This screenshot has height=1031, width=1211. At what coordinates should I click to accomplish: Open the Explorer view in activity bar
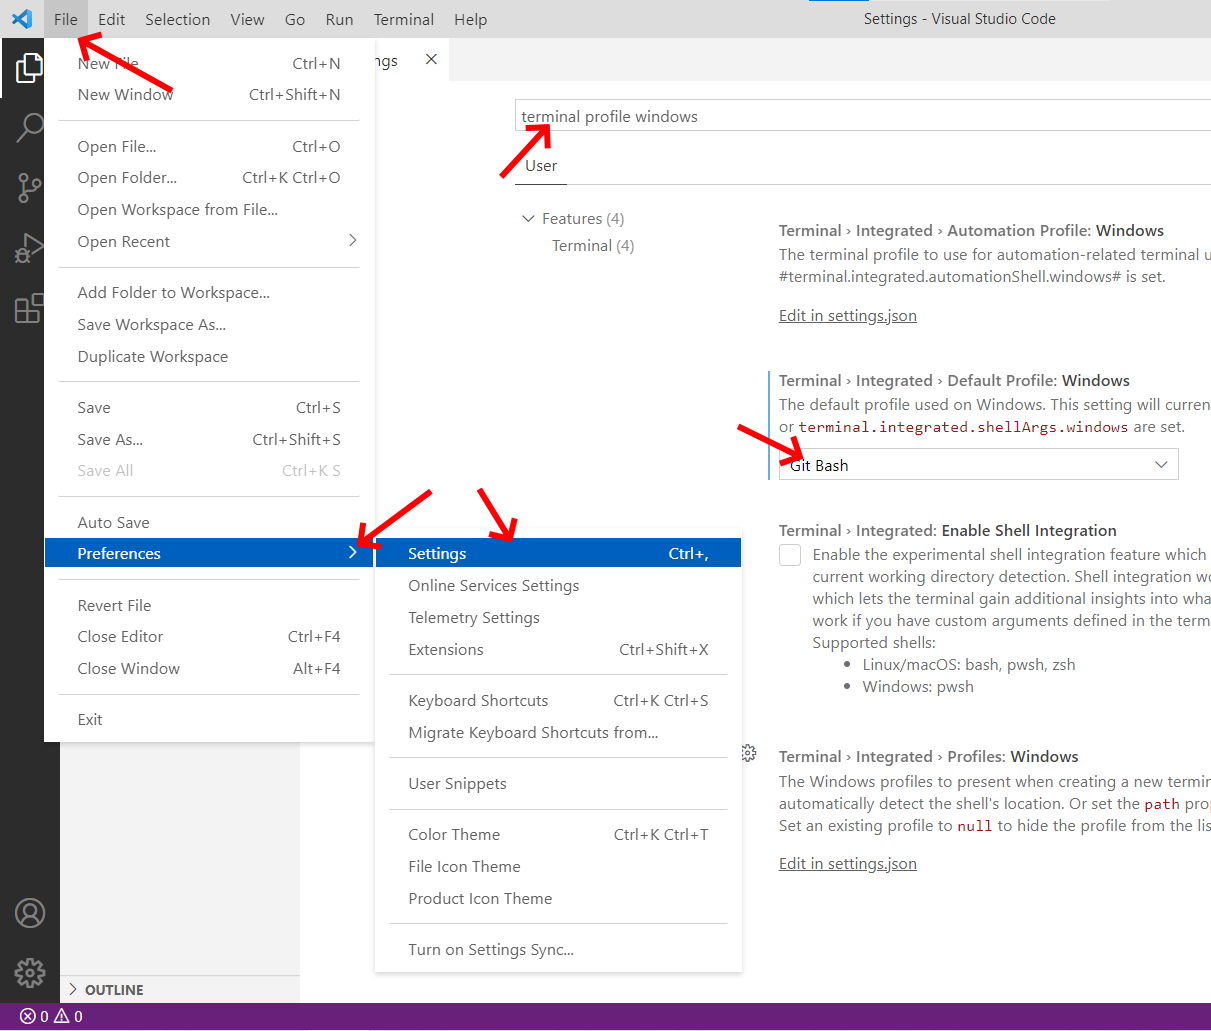[x=29, y=68]
